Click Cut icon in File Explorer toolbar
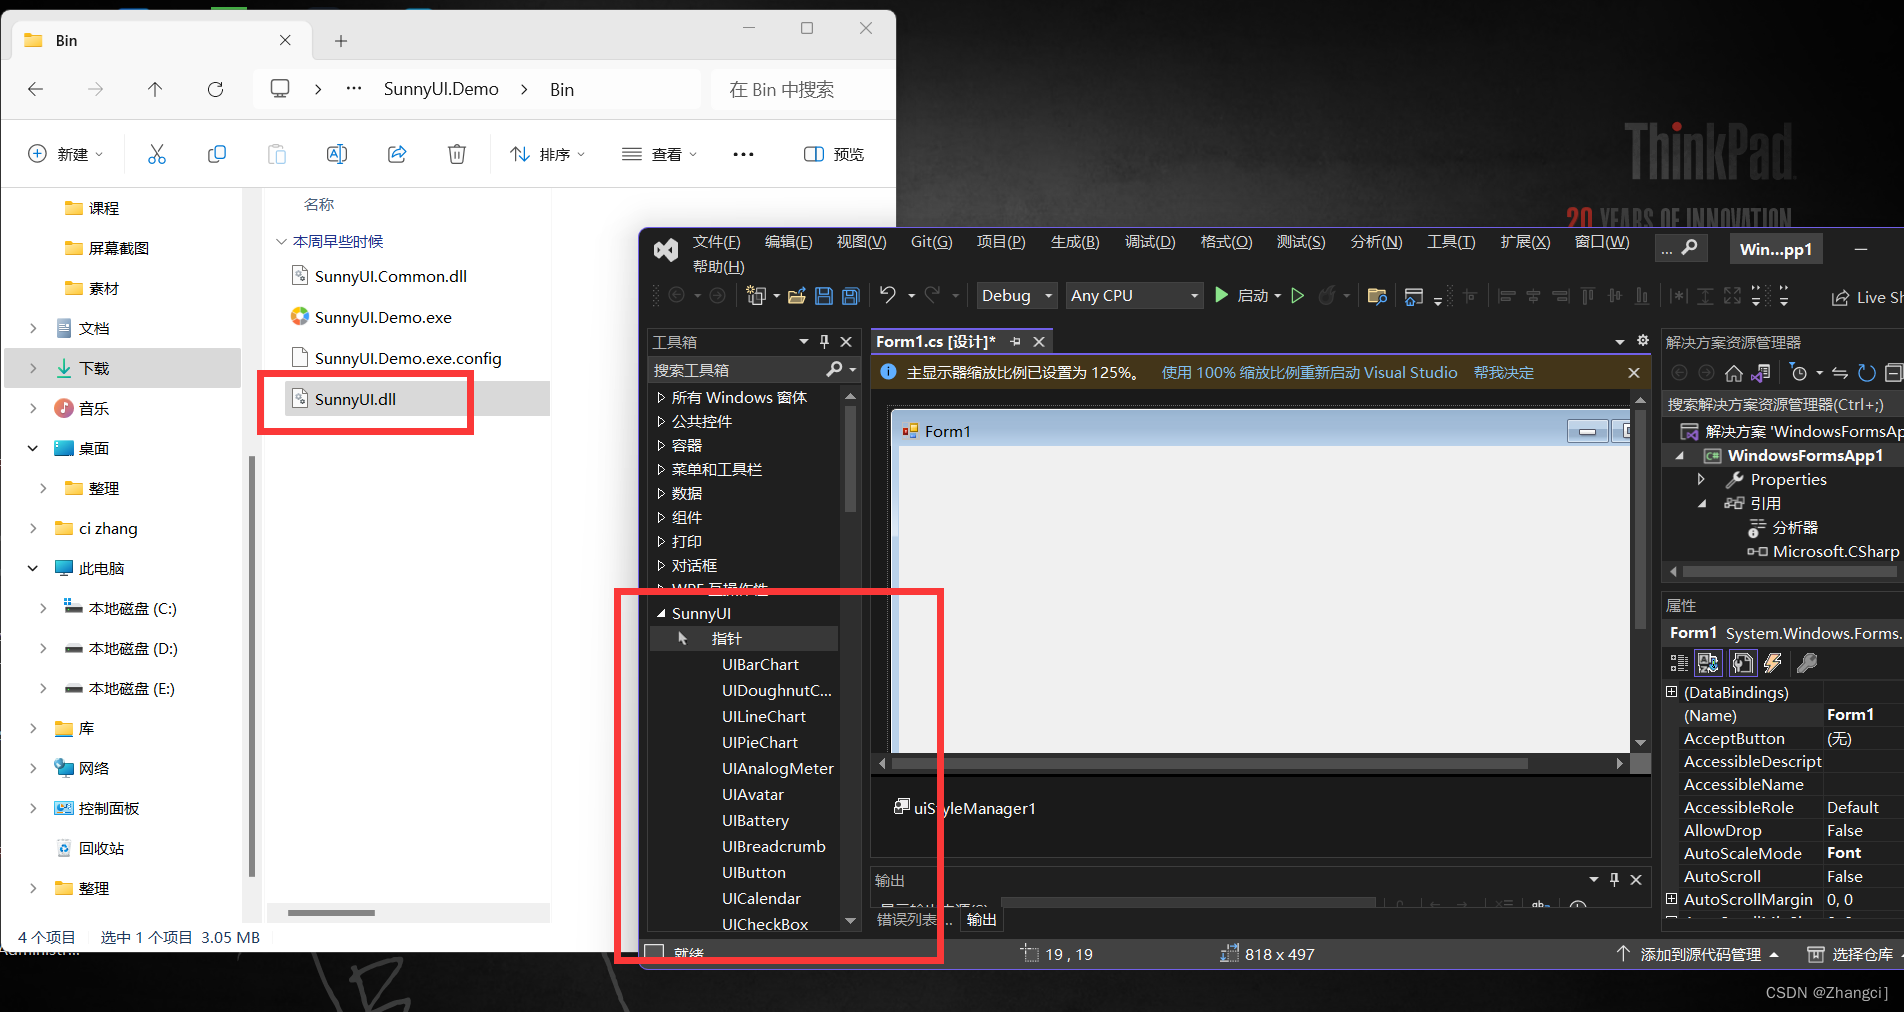1904x1012 pixels. 157,154
